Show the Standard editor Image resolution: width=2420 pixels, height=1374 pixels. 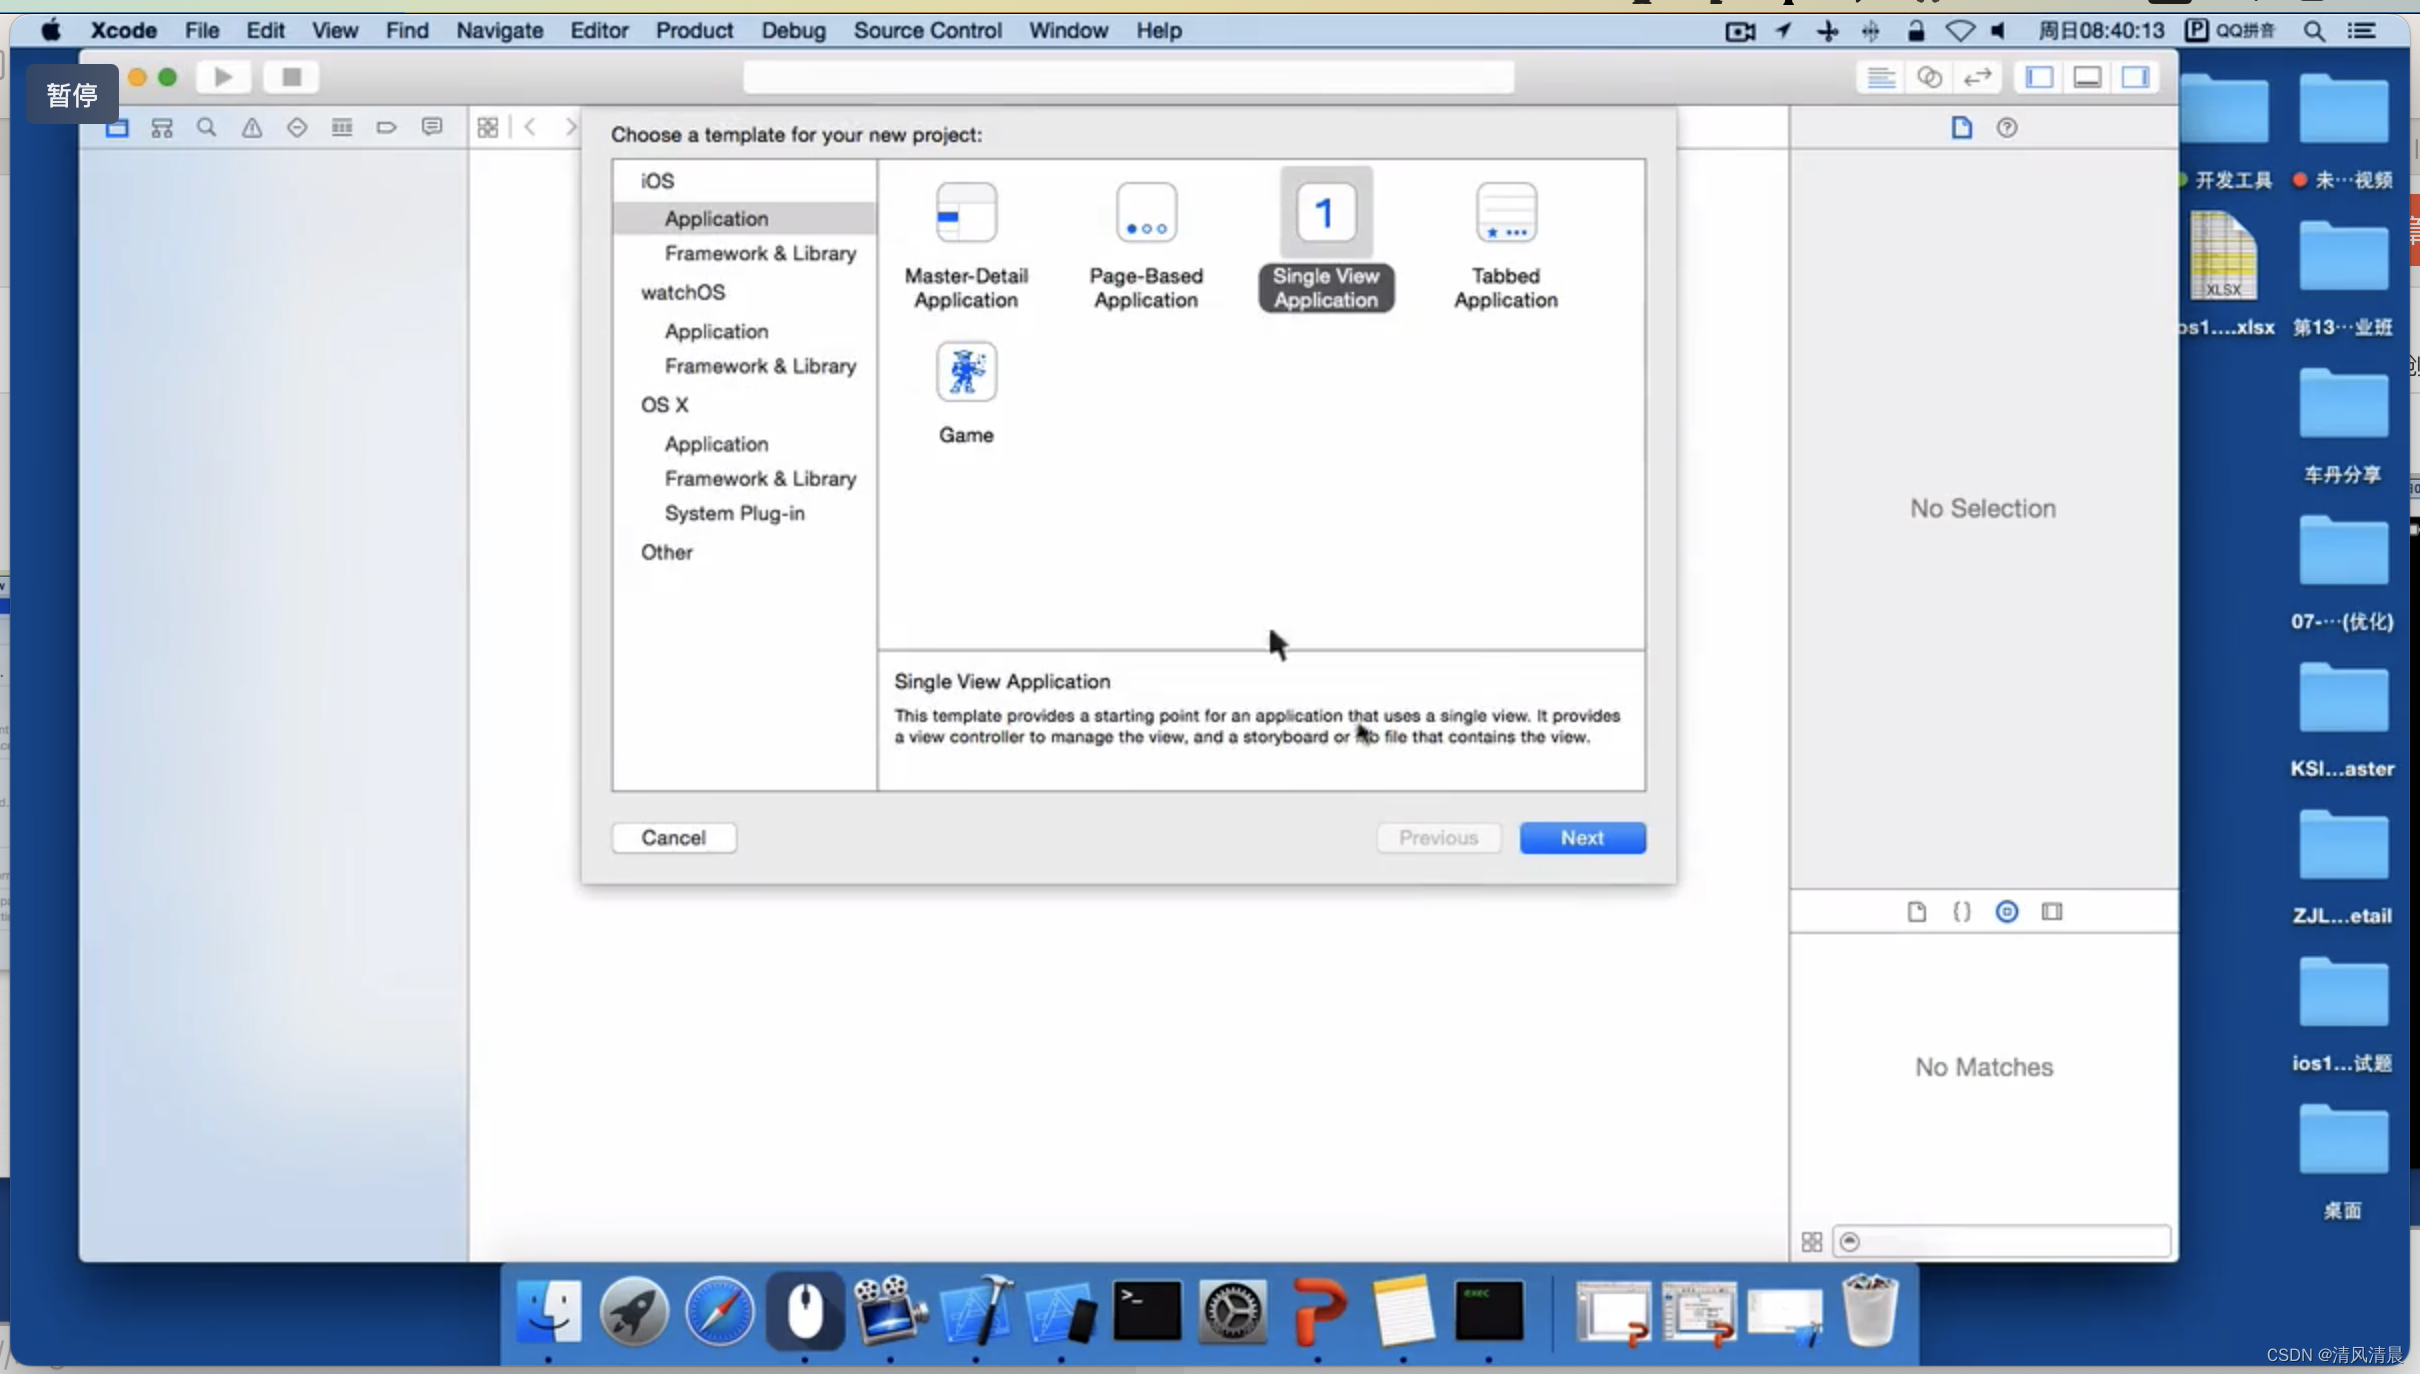[1881, 77]
